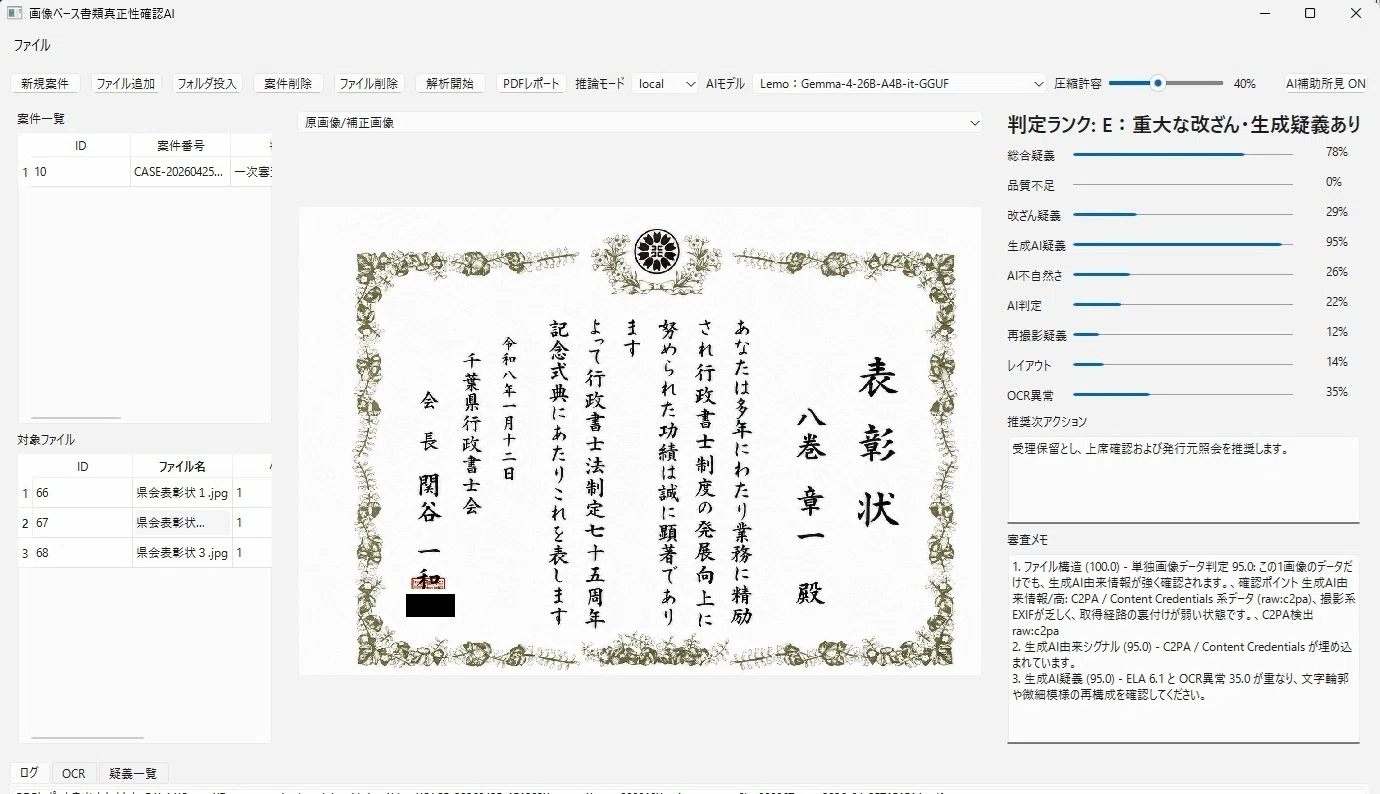Minimize the application window

(1264, 13)
